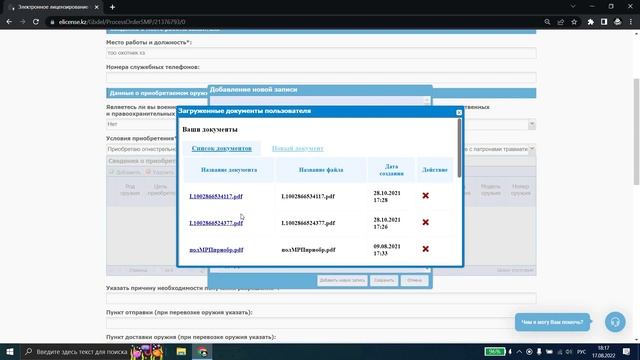This screenshot has height=360, width=640.
Task: Close the Электронное лицензирование tab
Action: click(97, 7)
